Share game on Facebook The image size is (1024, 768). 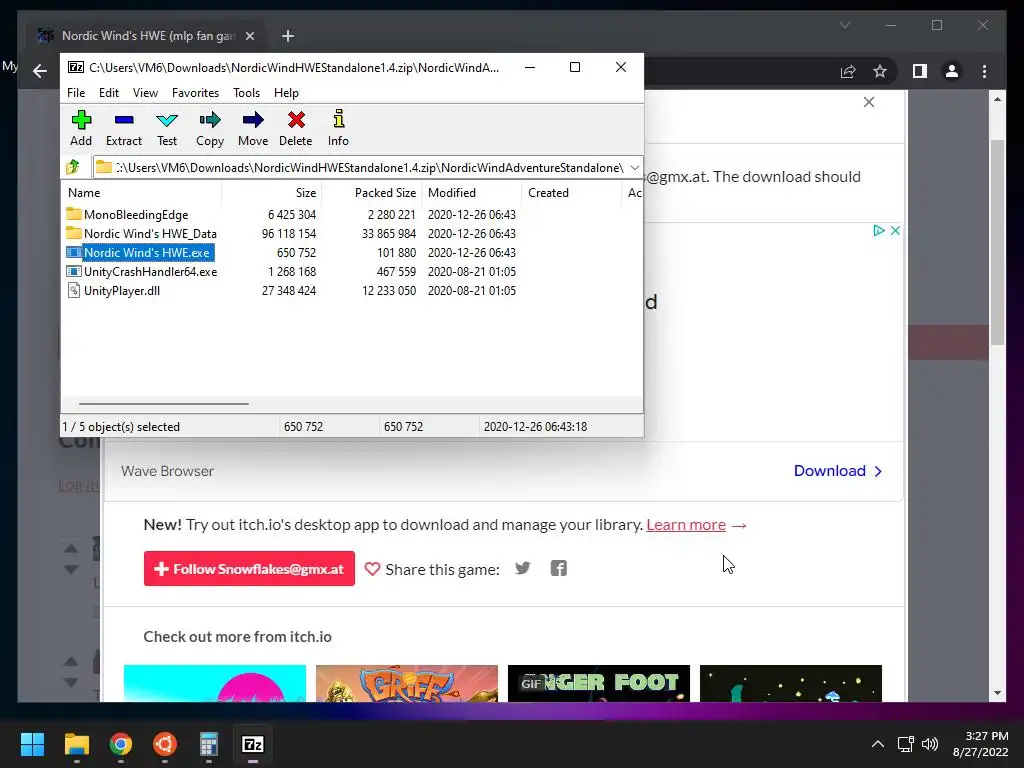(558, 568)
